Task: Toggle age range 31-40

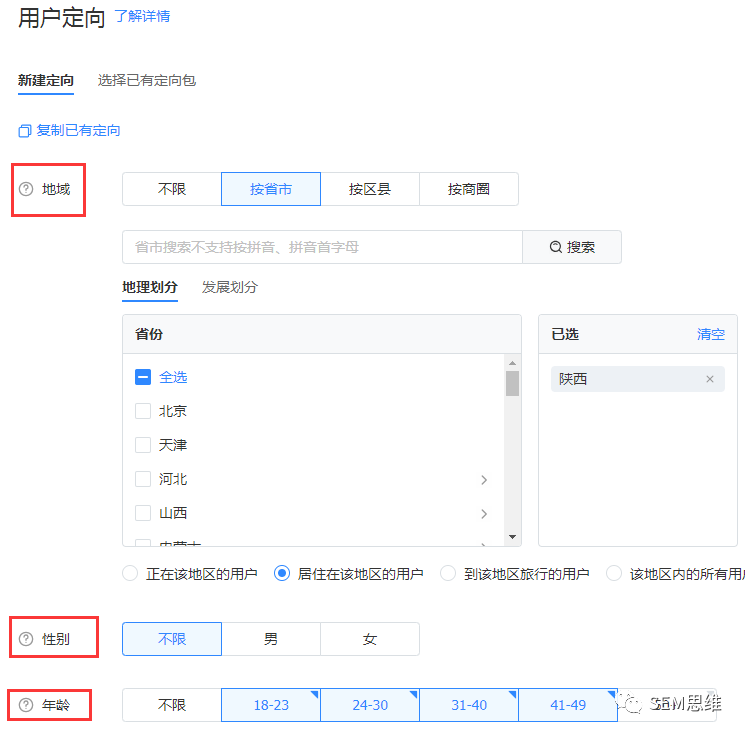Action: click(x=469, y=705)
